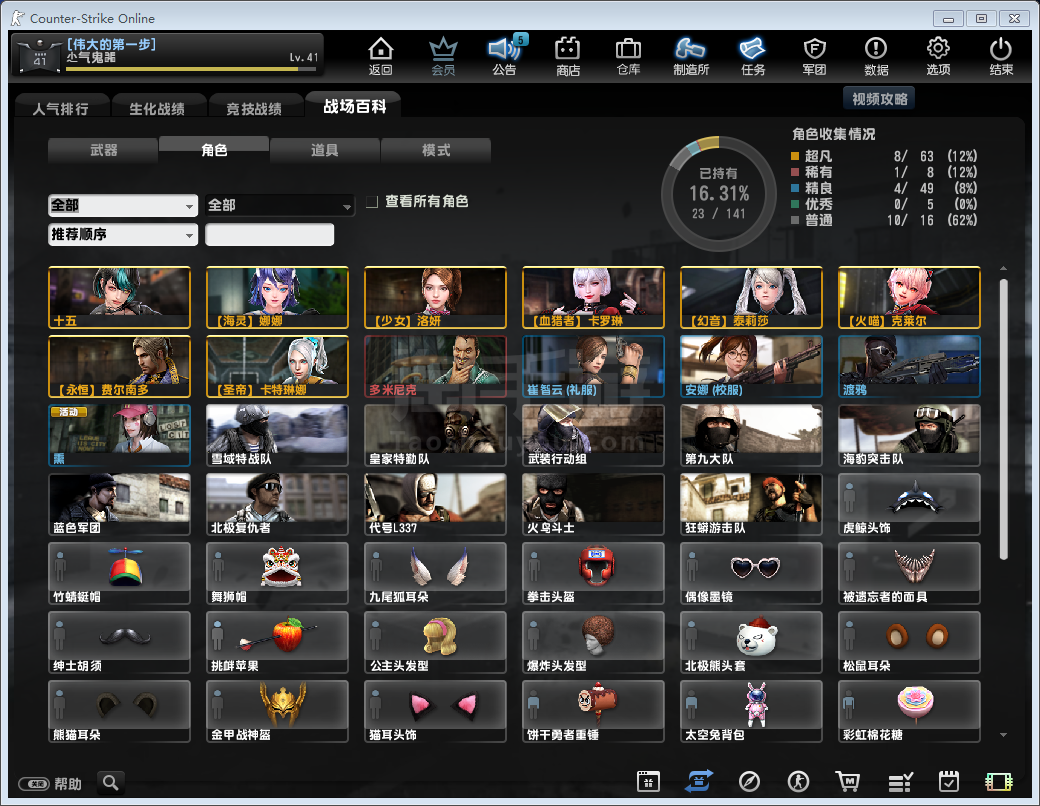1040x806 pixels.
Task: Open the 武器 sub-tab
Action: (x=103, y=151)
